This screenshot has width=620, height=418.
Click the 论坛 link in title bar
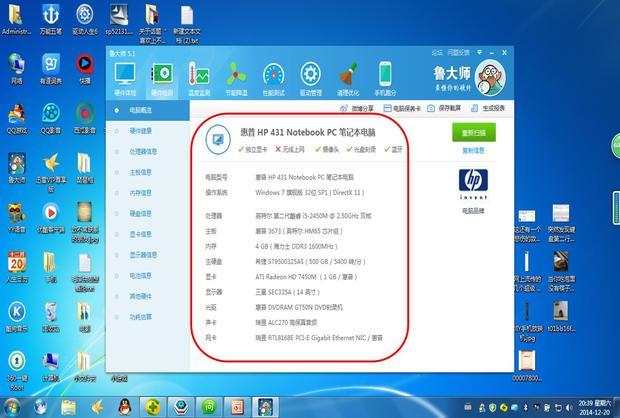click(437, 52)
